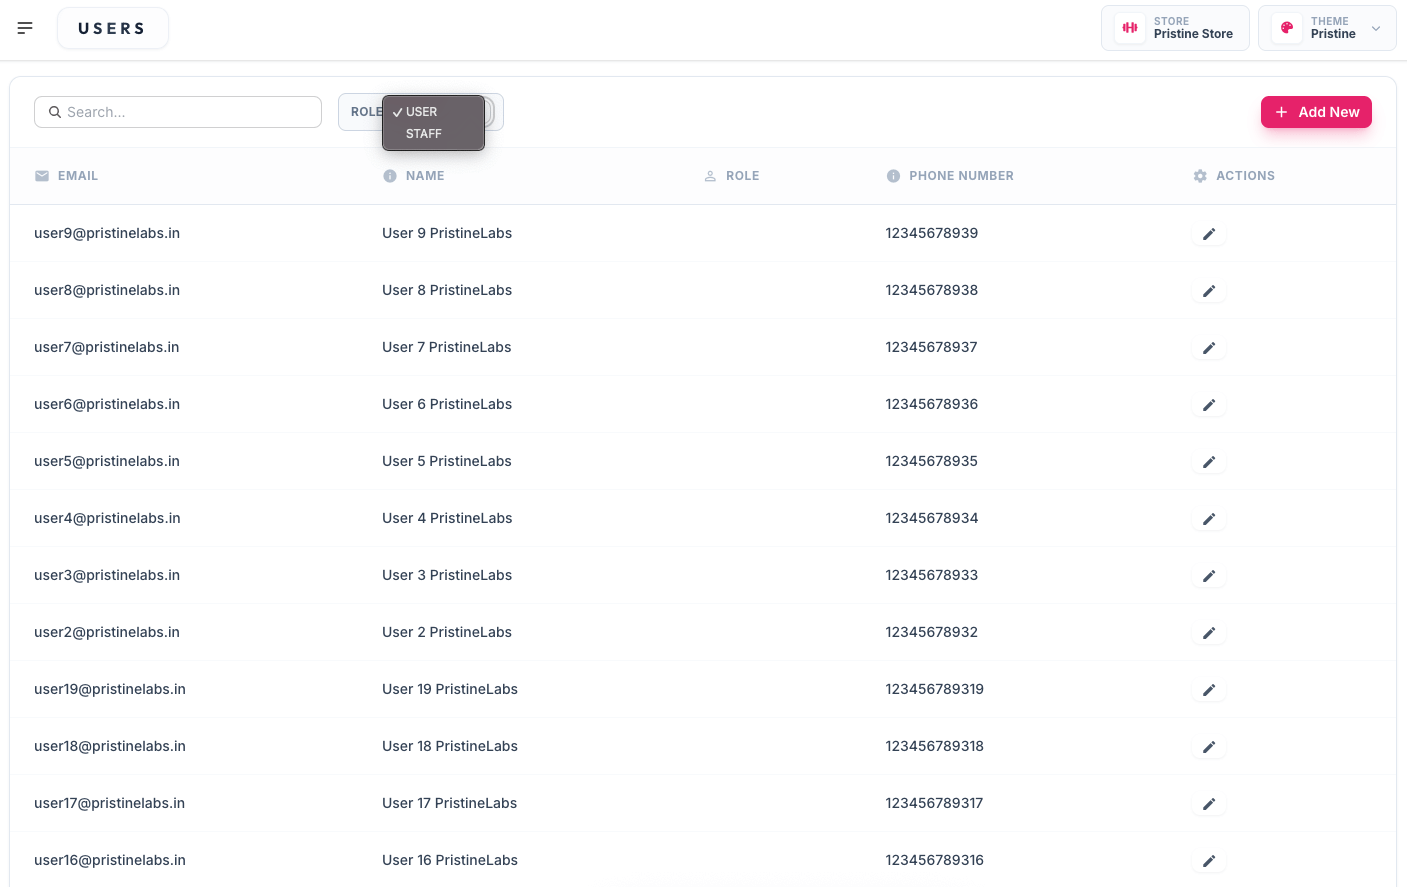Click the magnifier icon in the search field
The image size is (1407, 887).
pos(55,112)
